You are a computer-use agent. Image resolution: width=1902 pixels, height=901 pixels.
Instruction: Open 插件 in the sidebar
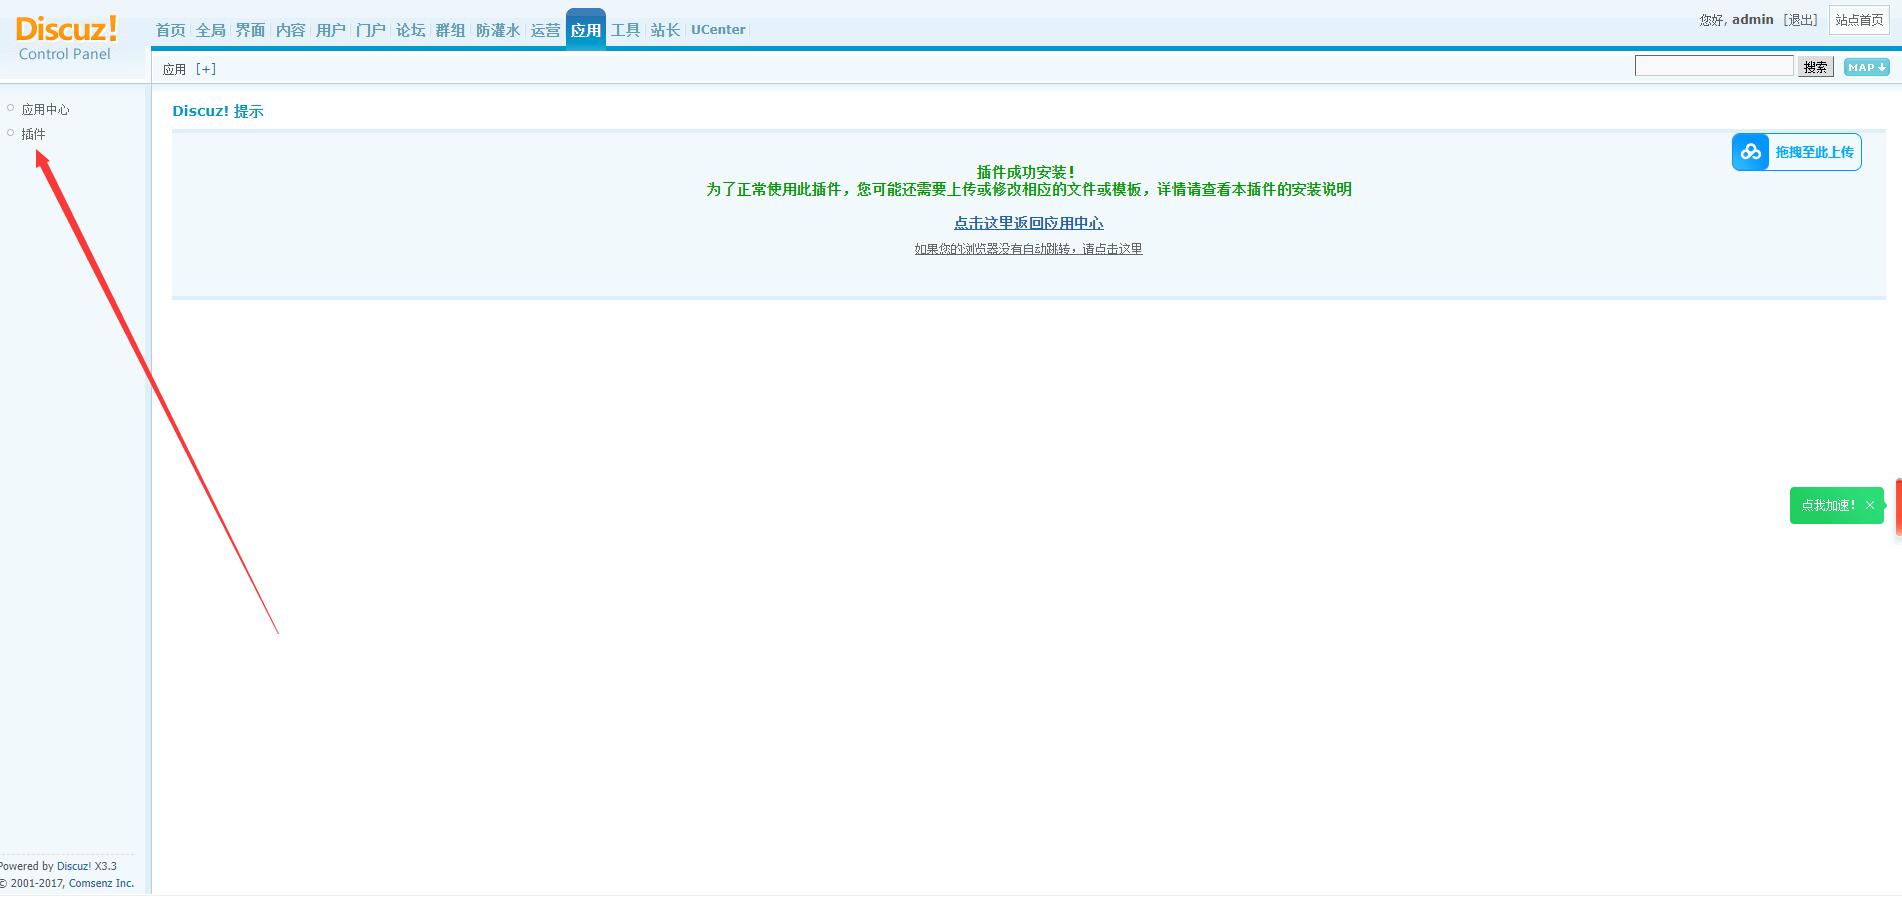34,134
